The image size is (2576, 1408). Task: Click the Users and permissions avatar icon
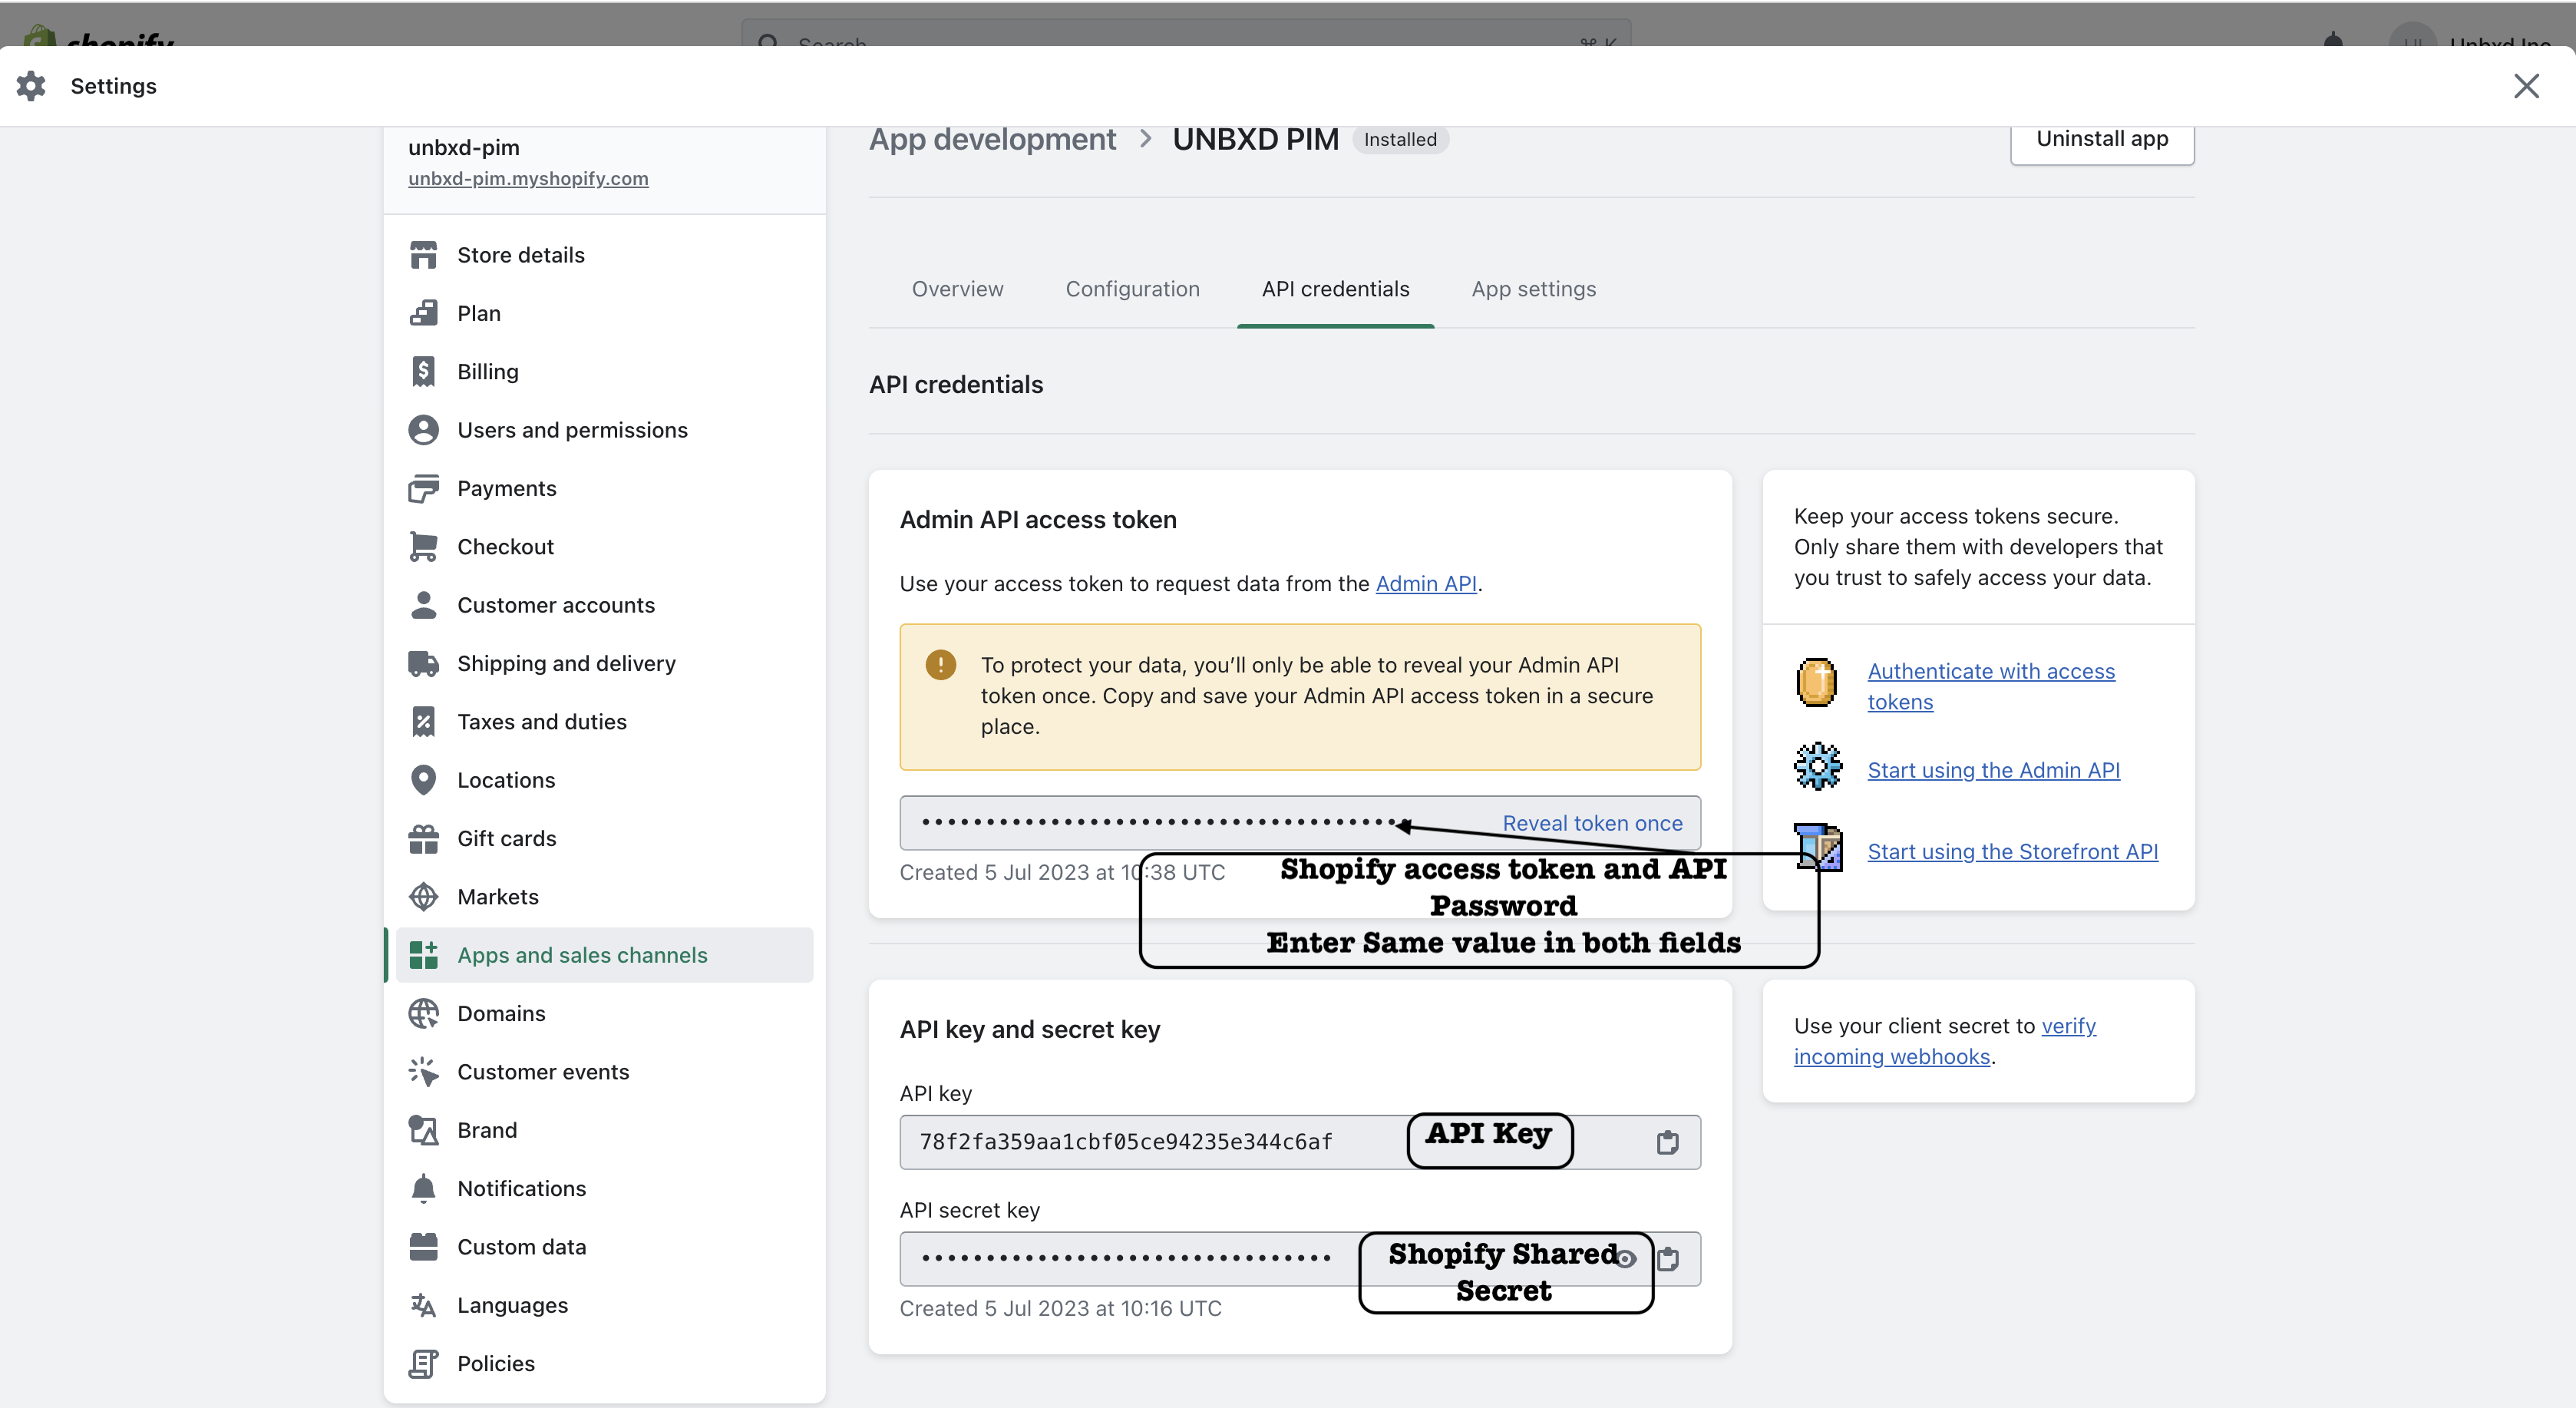(423, 430)
